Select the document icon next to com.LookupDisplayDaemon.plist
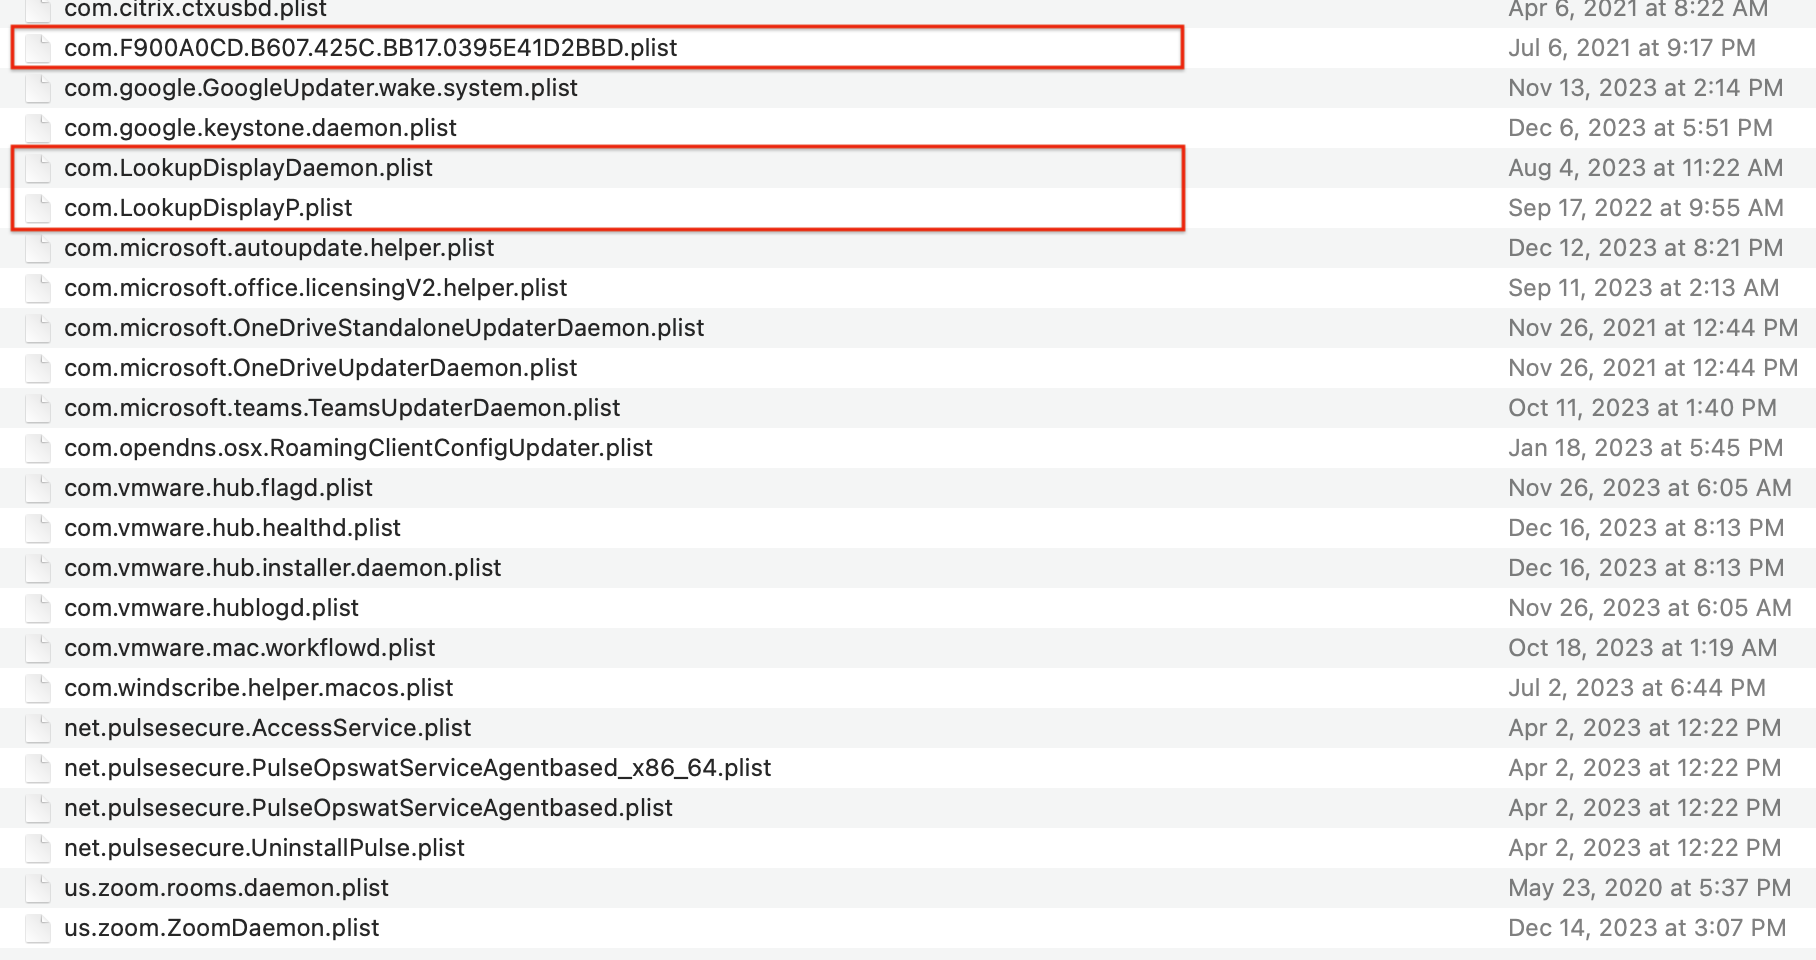 [37, 168]
